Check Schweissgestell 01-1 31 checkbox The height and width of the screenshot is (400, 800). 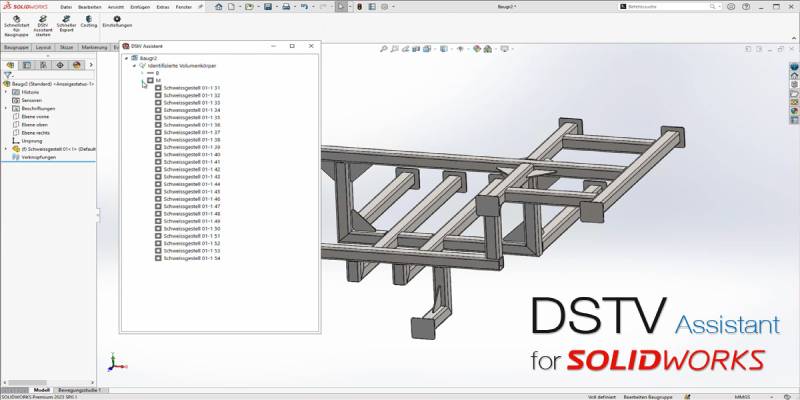tap(158, 88)
